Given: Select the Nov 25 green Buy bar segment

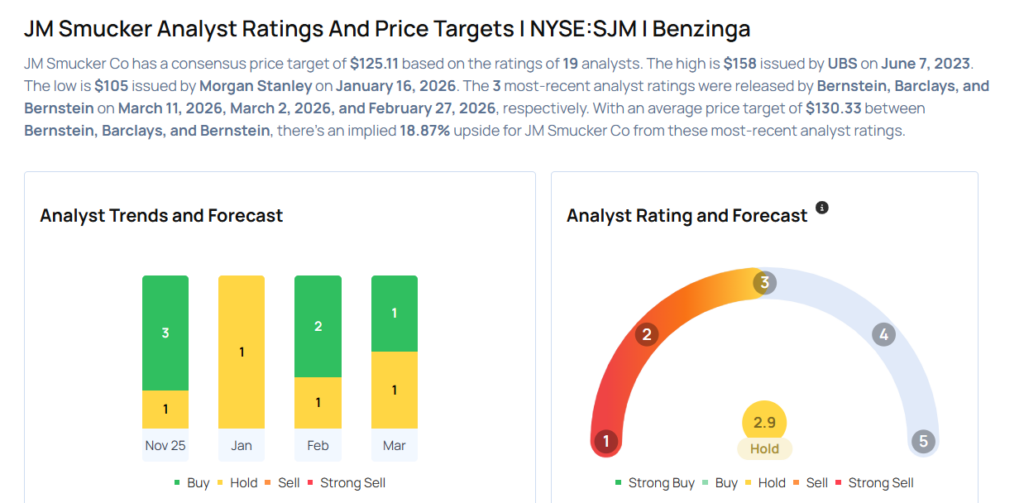Looking at the screenshot, I should coord(165,332).
